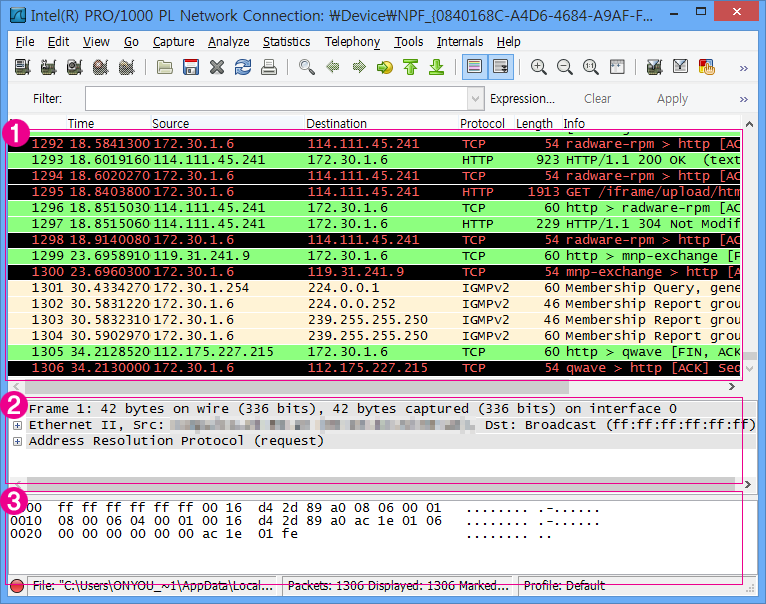Click the Expression... button
The height and width of the screenshot is (604, 766).
522,99
